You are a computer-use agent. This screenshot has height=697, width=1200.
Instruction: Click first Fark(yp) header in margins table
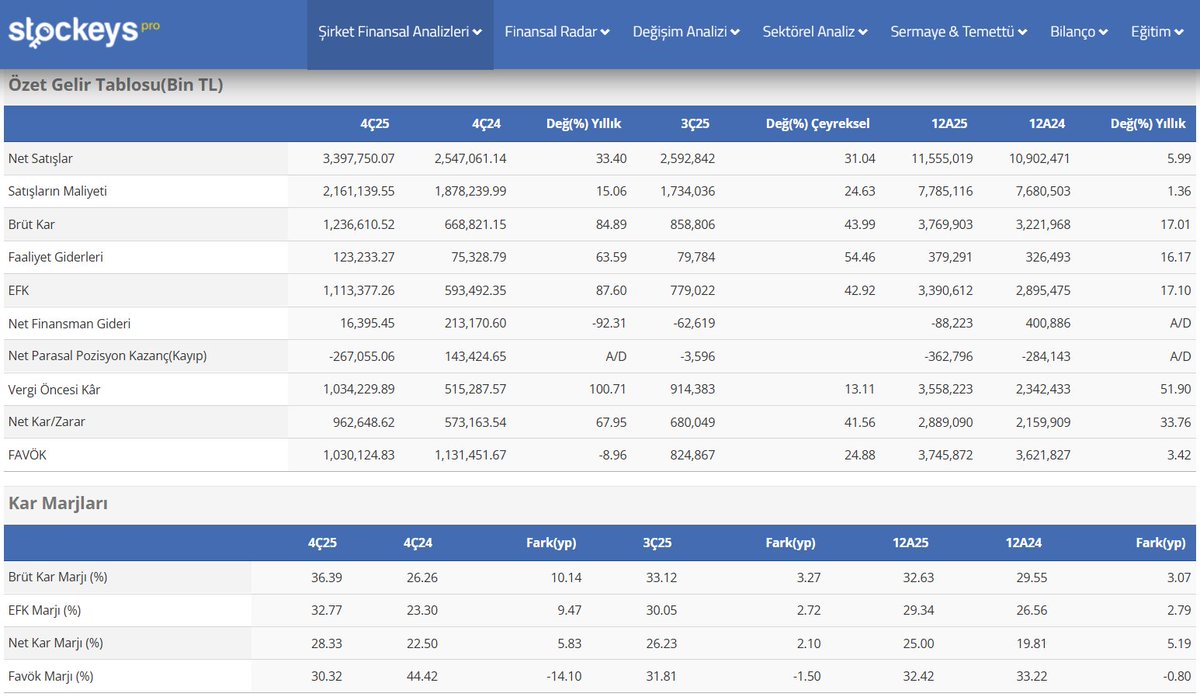pyautogui.click(x=551, y=544)
